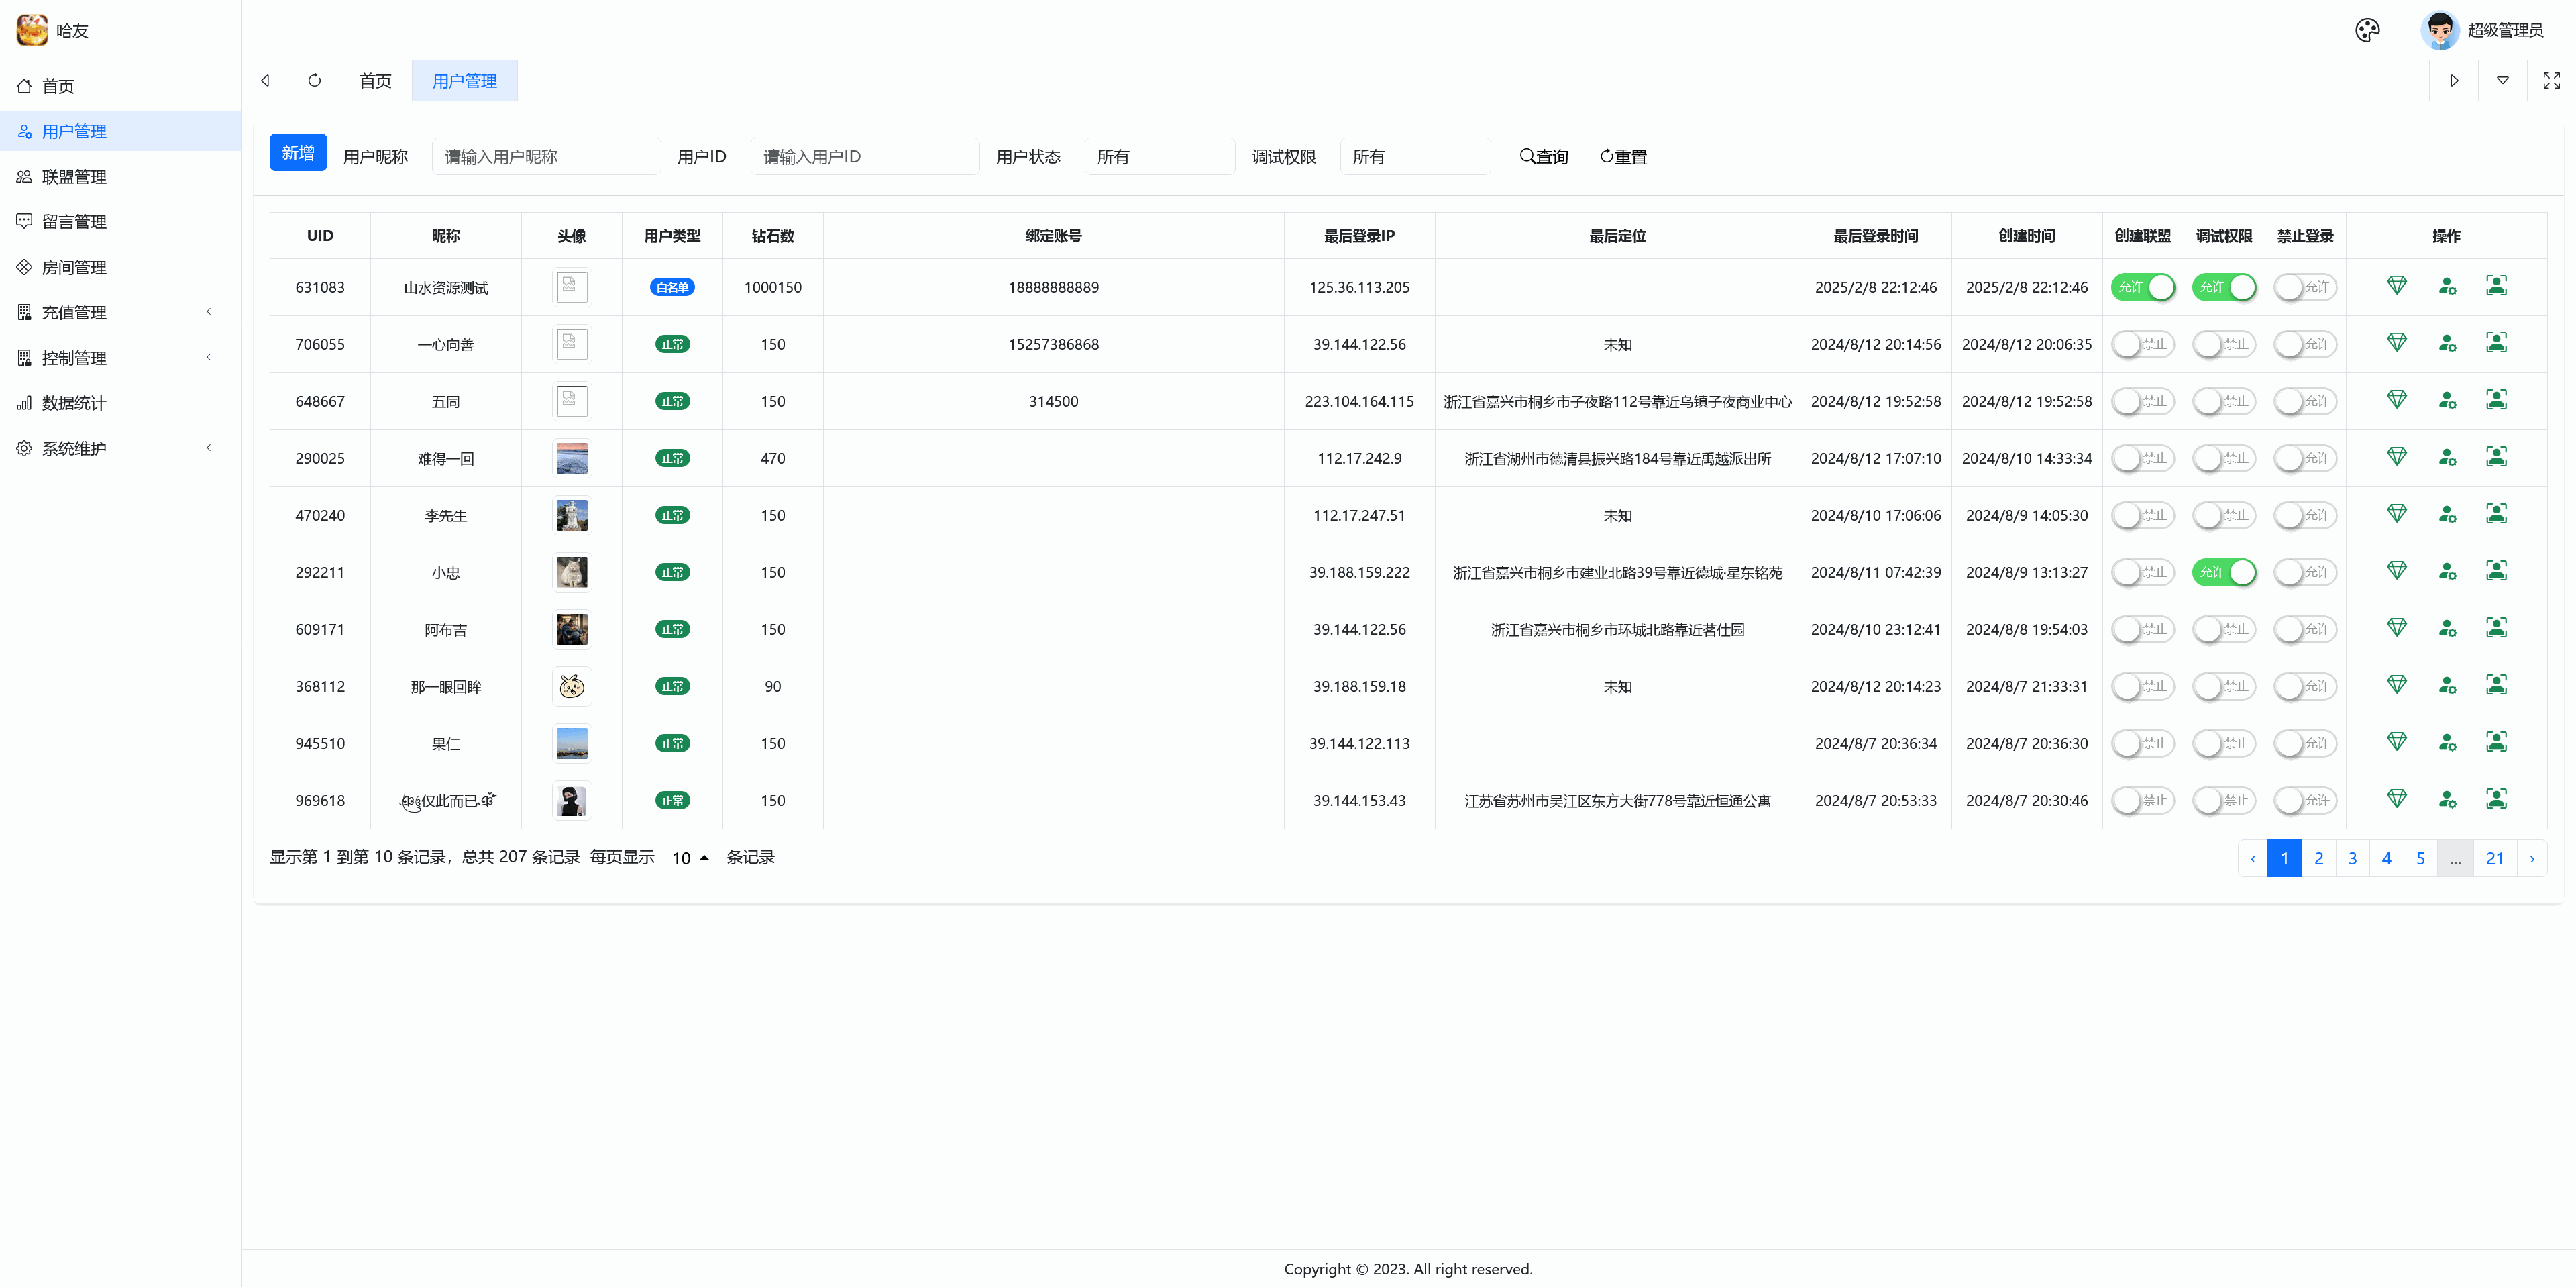Turn off 调试权限 toggle for 小忠
The height and width of the screenshot is (1287, 2576).
pyautogui.click(x=2223, y=572)
